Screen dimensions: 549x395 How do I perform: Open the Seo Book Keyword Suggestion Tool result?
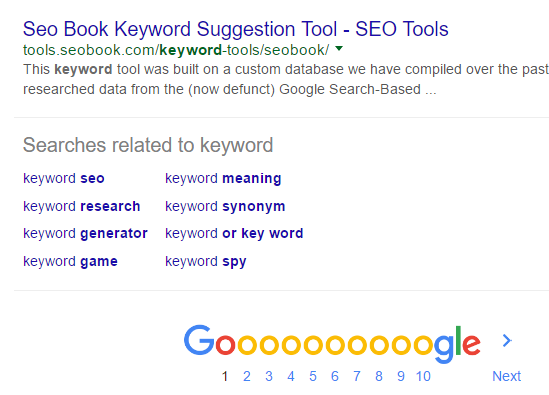[x=236, y=29]
